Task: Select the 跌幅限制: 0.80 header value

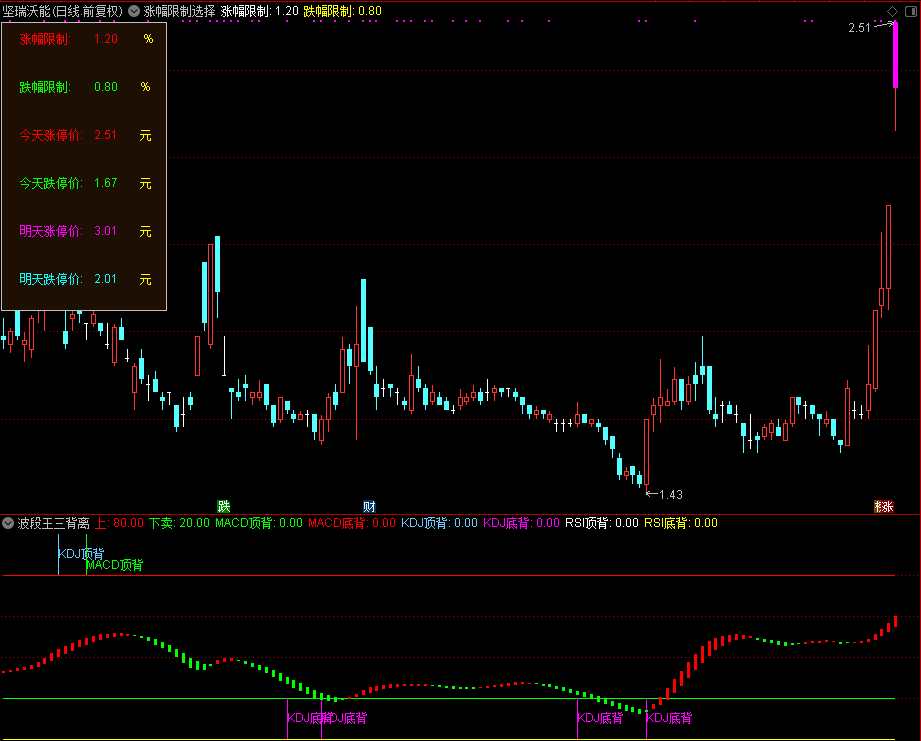Action: 342,11
